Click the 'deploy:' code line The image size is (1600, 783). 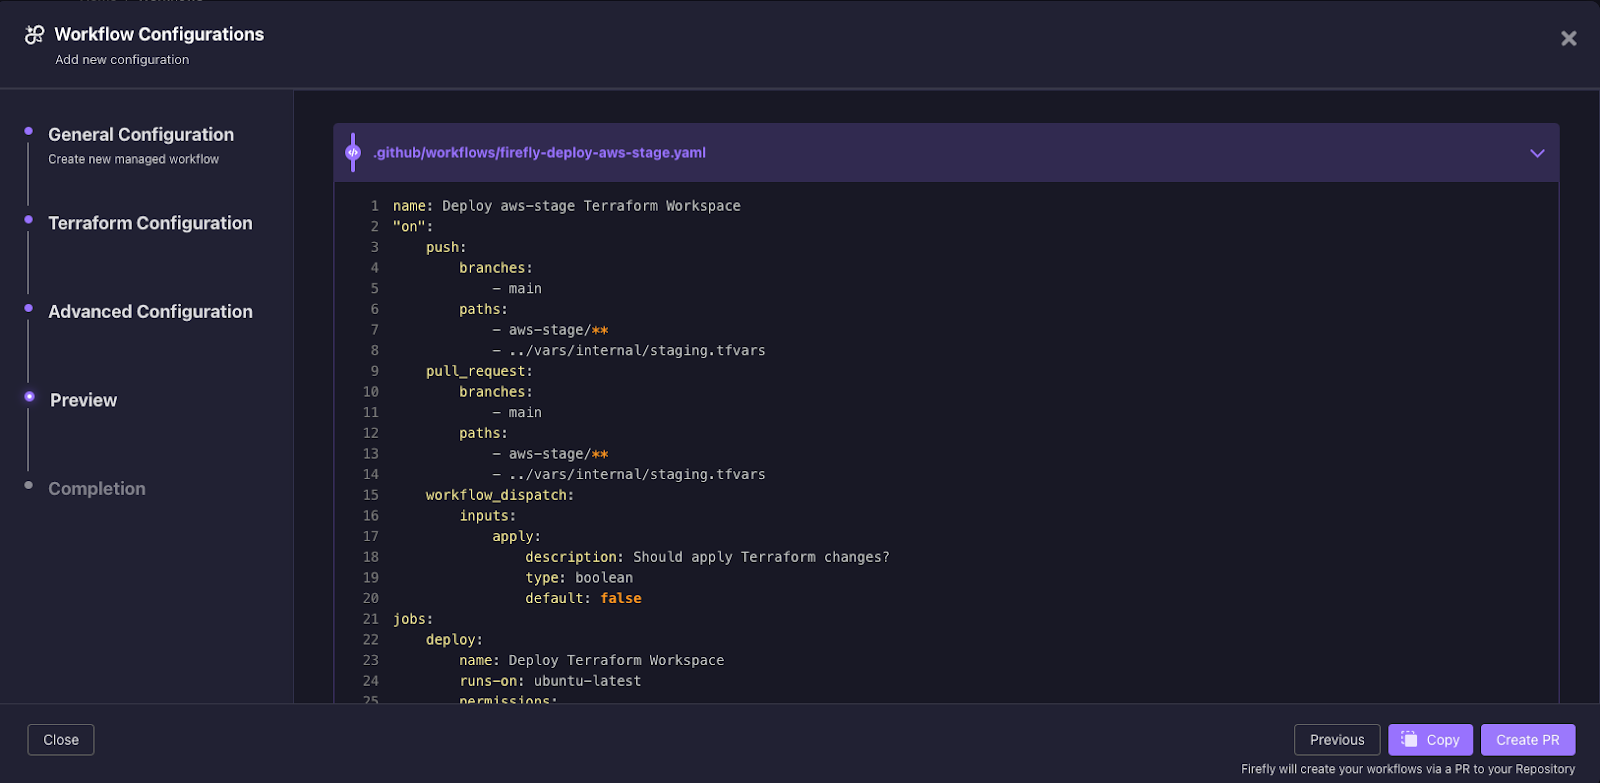click(x=454, y=640)
